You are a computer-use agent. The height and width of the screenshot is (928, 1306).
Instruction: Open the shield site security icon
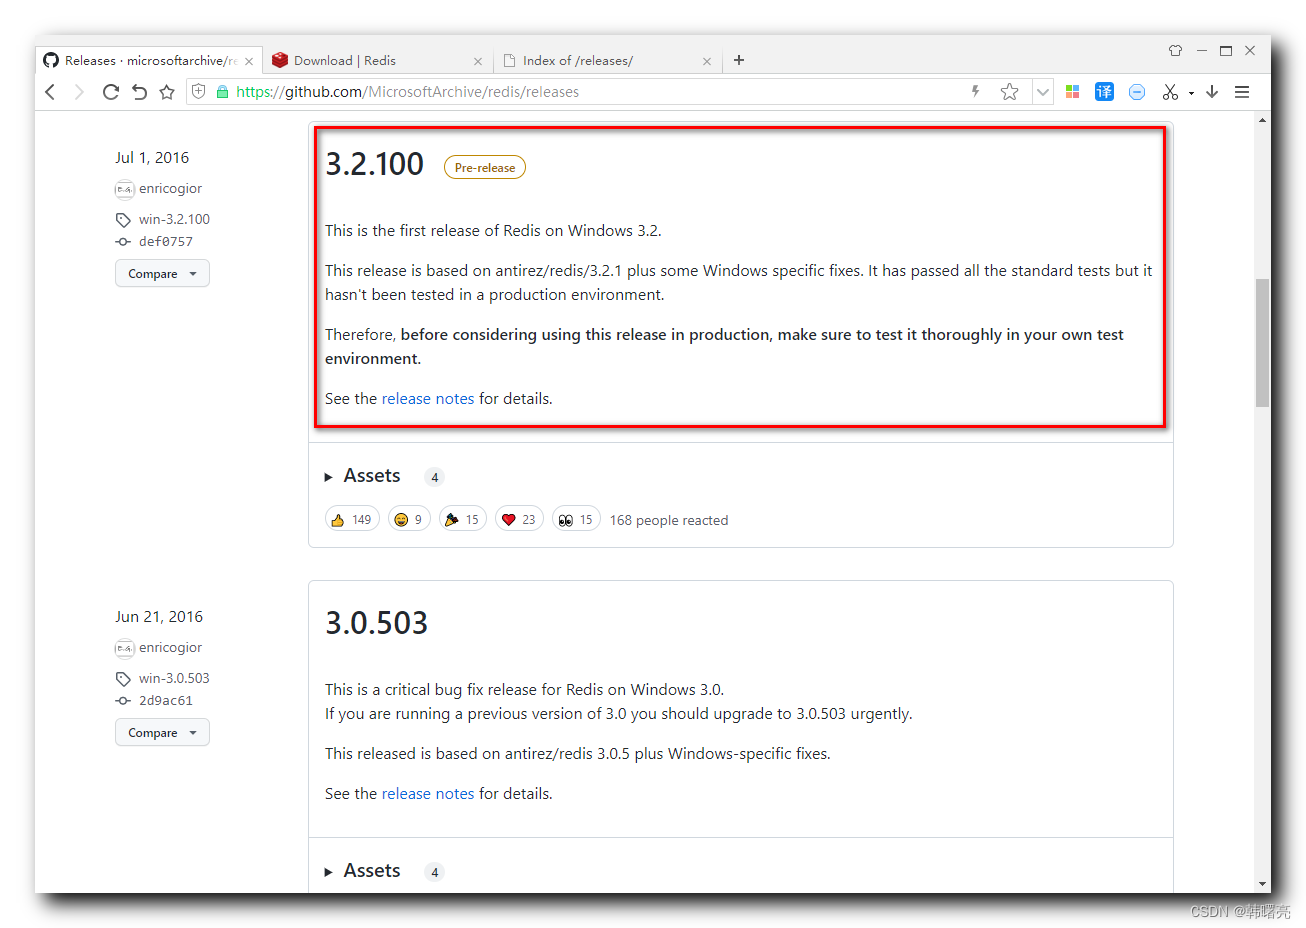pos(198,91)
